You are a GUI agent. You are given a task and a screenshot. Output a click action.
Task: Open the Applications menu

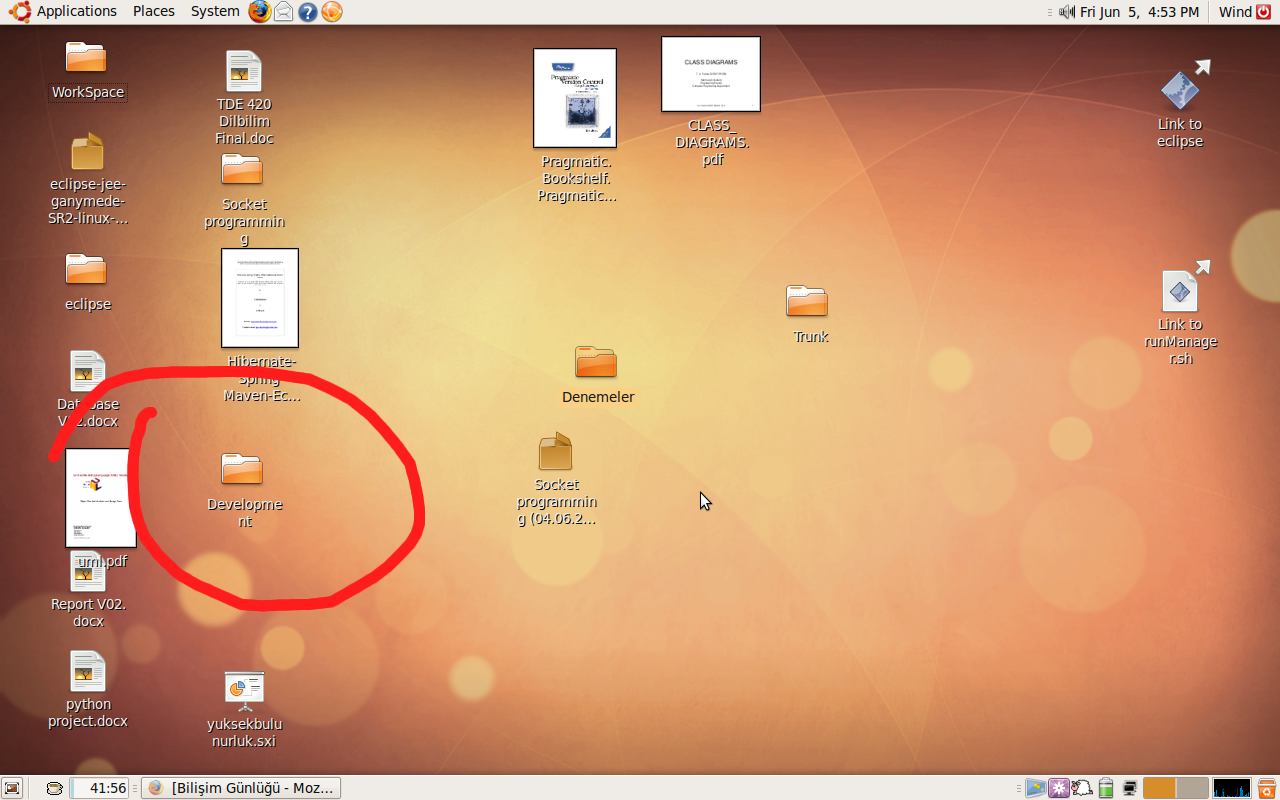tap(77, 11)
